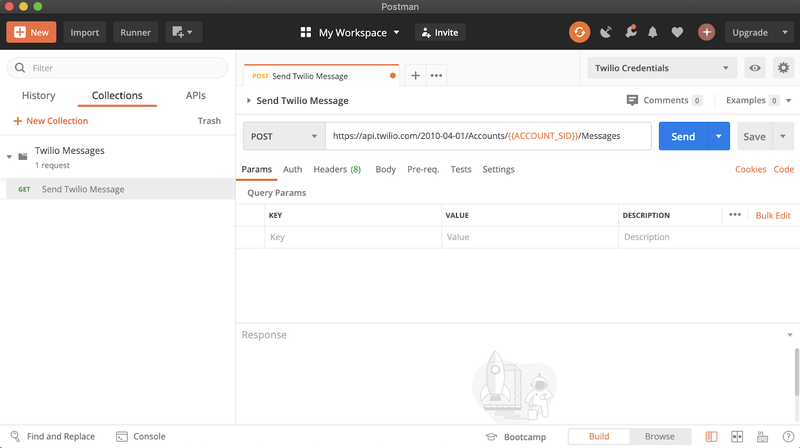
Task: Click the request URL field
Action: point(488,136)
